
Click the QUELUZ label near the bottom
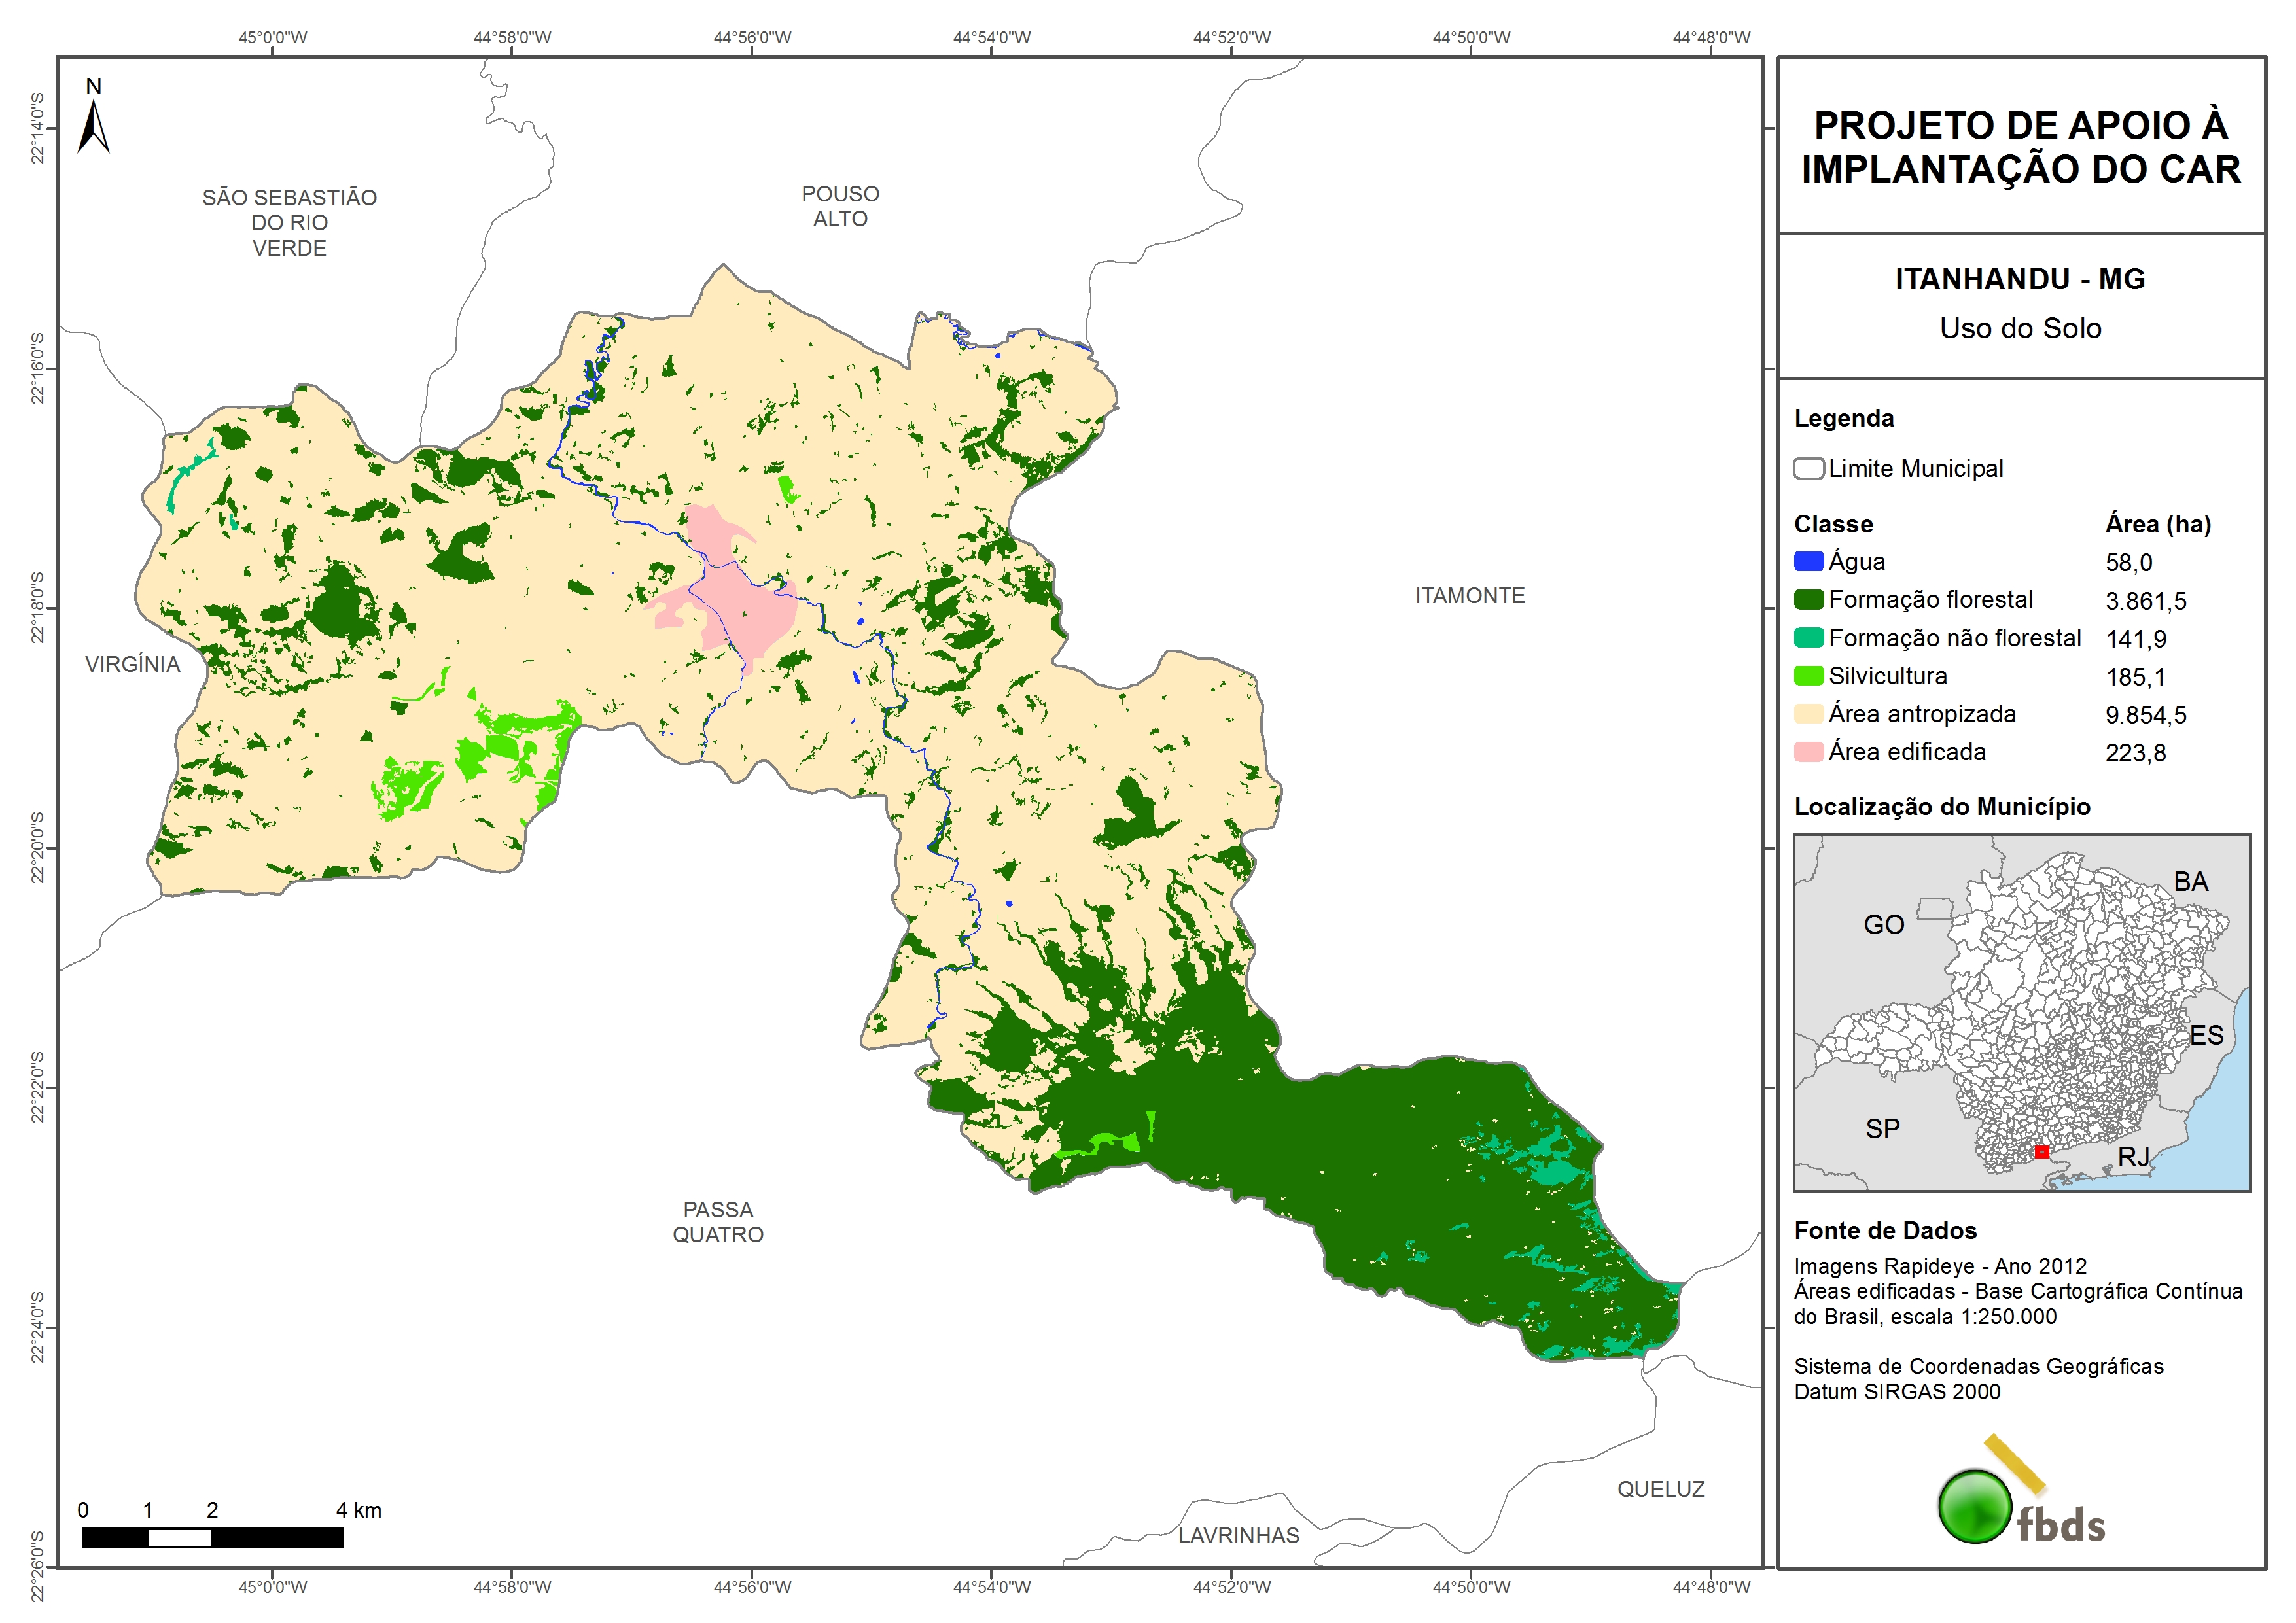click(x=1660, y=1488)
